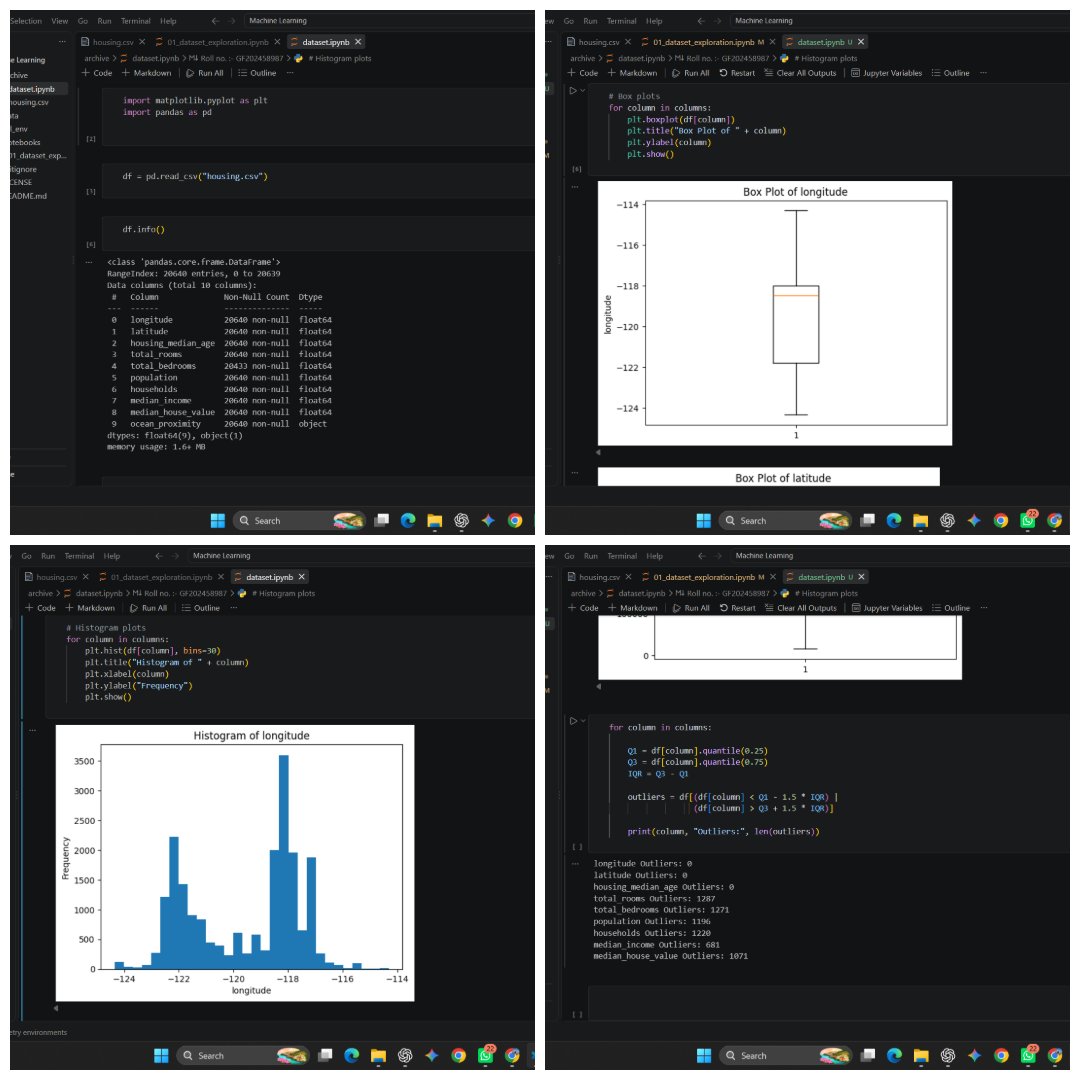Image resolution: width=1080 pixels, height=1080 pixels.
Task: Click Restart kernel in top-right screenshot
Action: click(737, 73)
